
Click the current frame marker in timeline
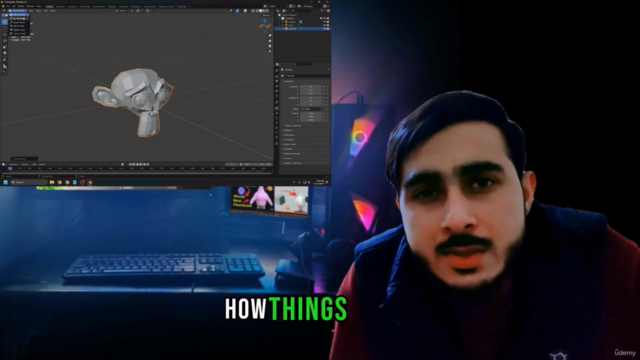pyautogui.click(x=10, y=169)
